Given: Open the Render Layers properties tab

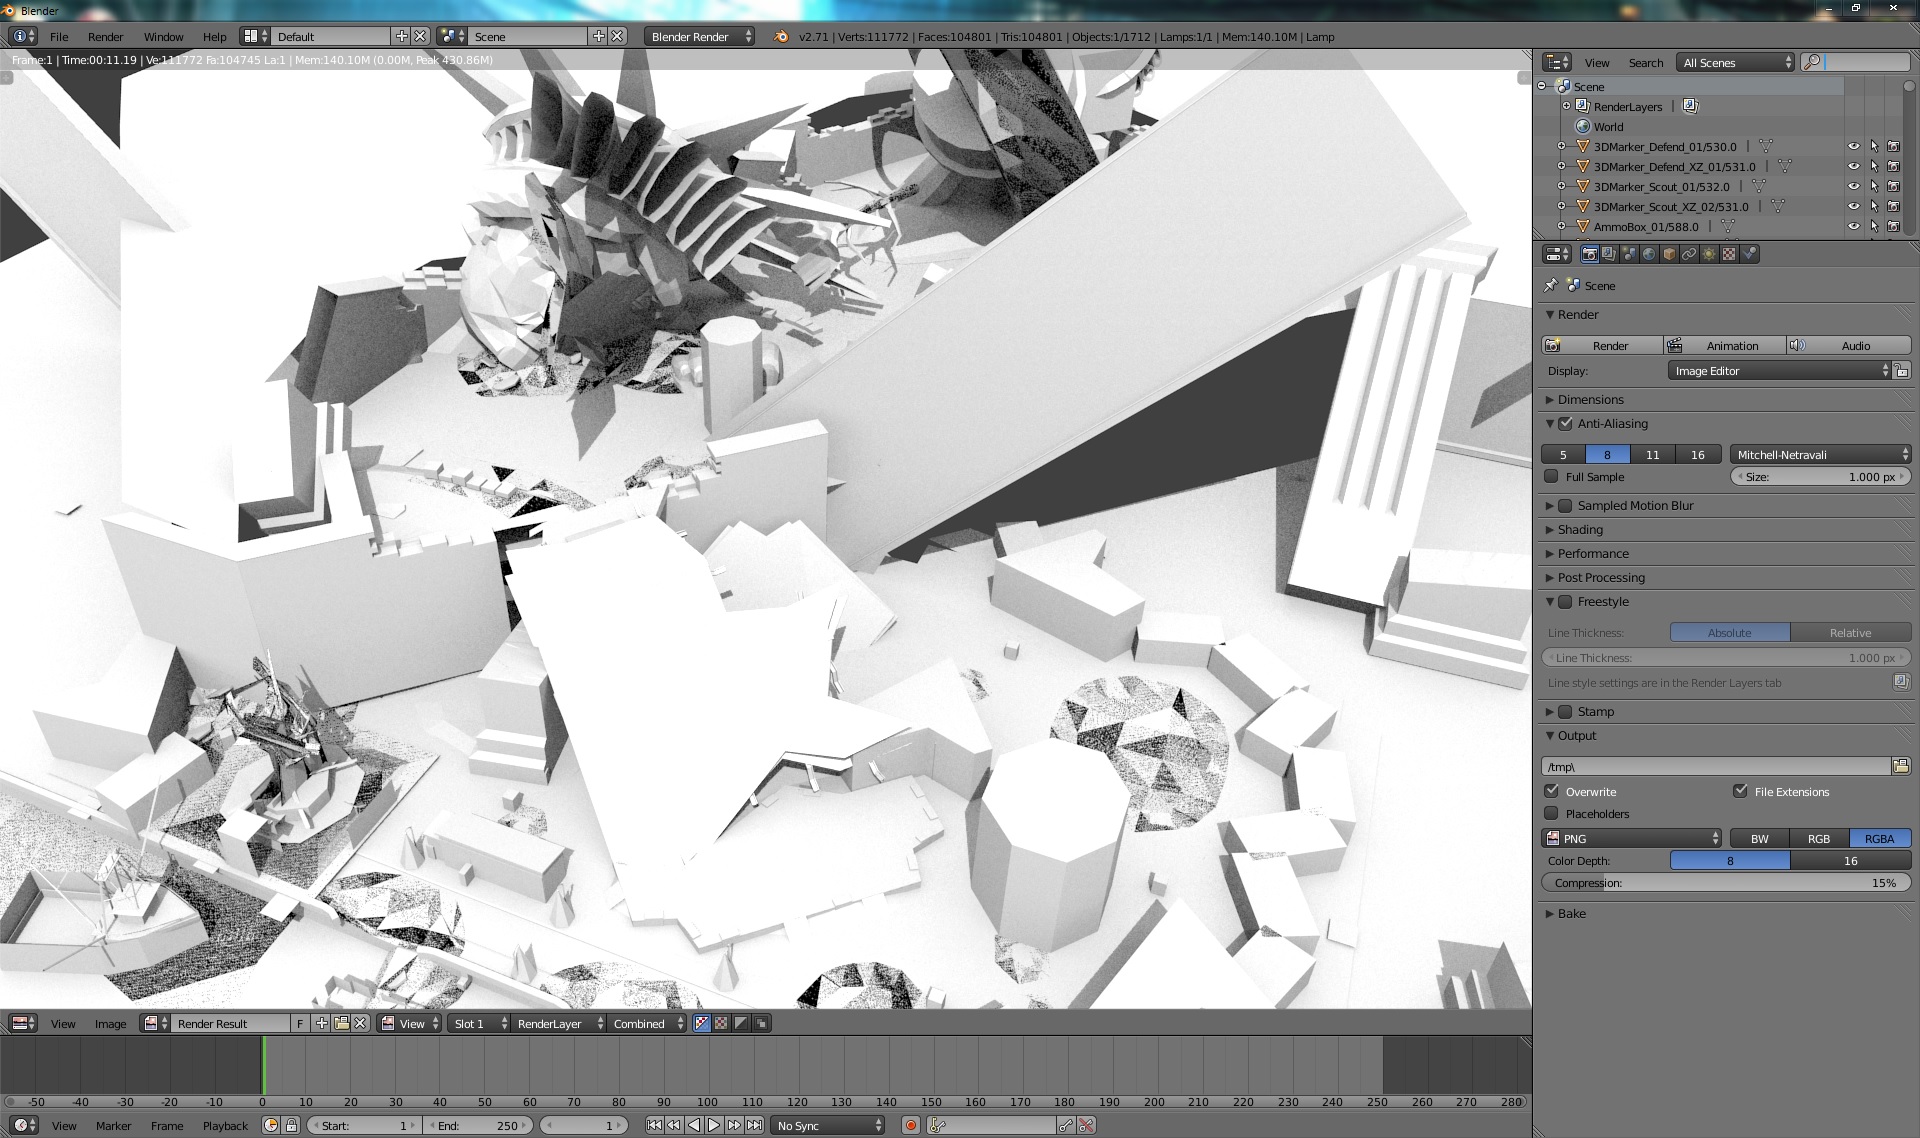Looking at the screenshot, I should pyautogui.click(x=1609, y=254).
